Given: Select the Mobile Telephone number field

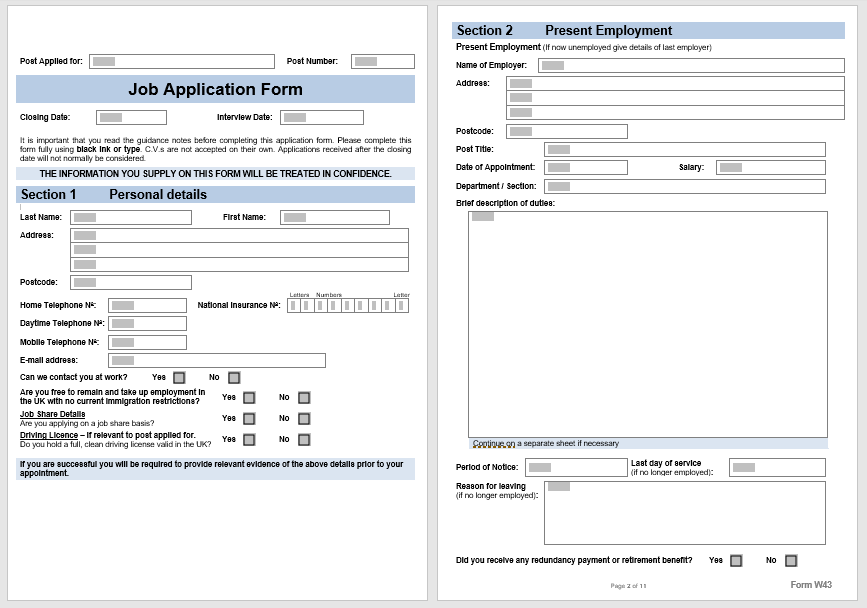Looking at the screenshot, I should (x=148, y=342).
